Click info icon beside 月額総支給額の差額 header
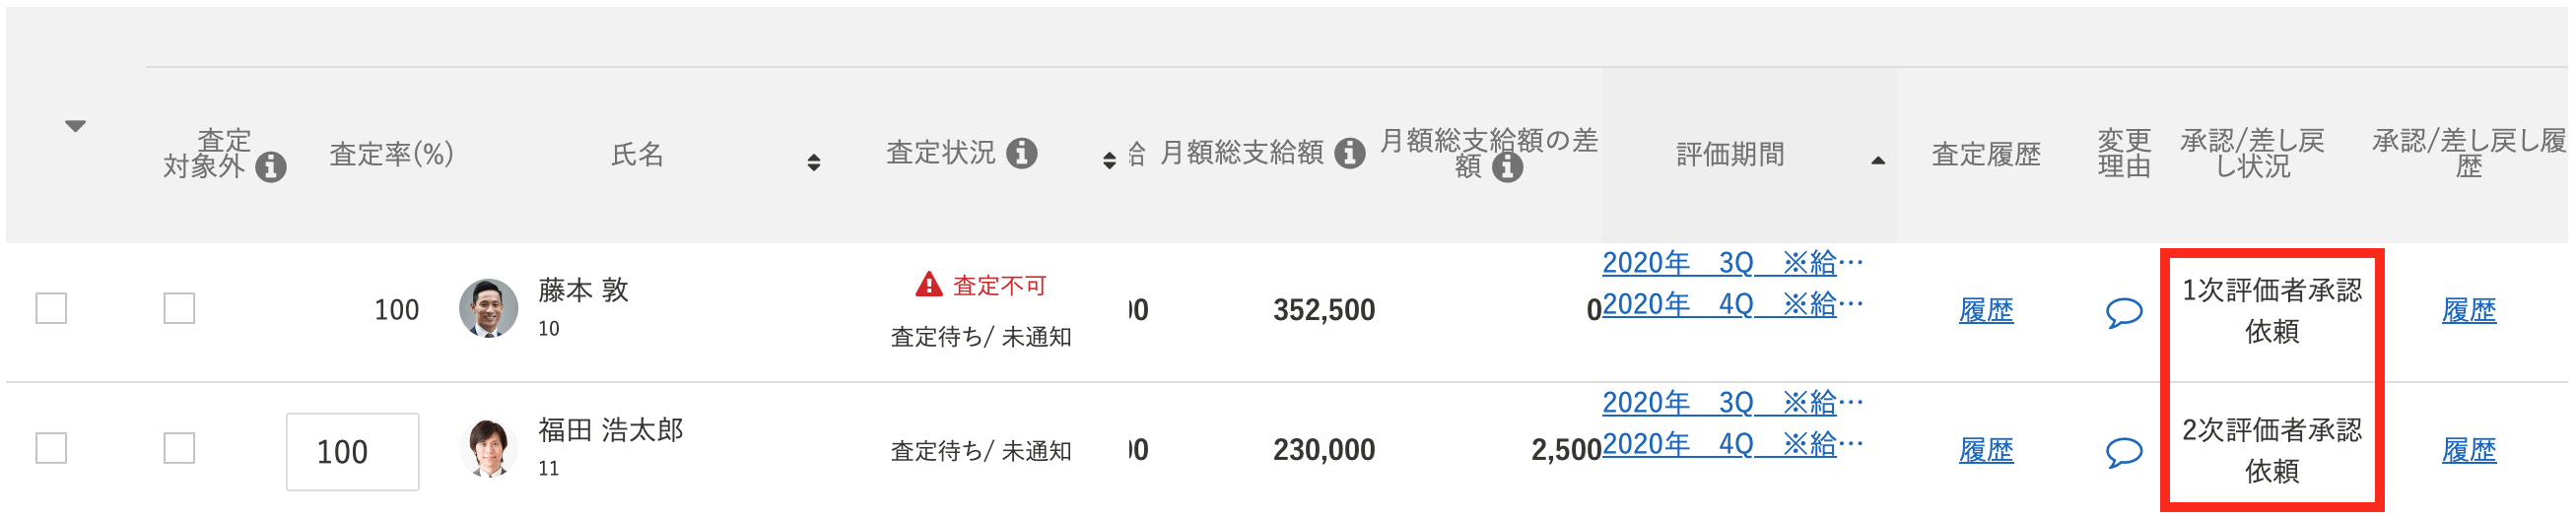This screenshot has width=2576, height=516. 1507,167
